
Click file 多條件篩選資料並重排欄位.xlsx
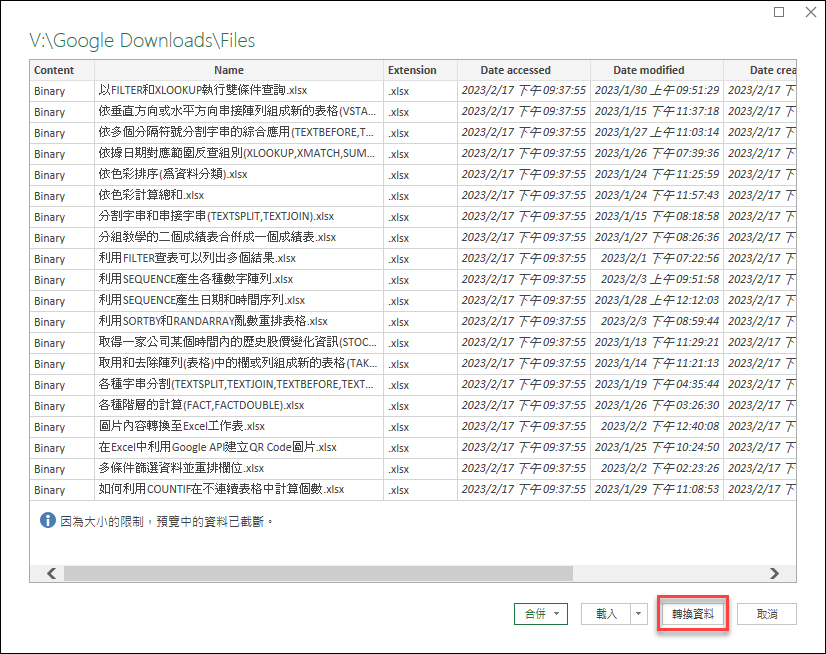tap(181, 468)
